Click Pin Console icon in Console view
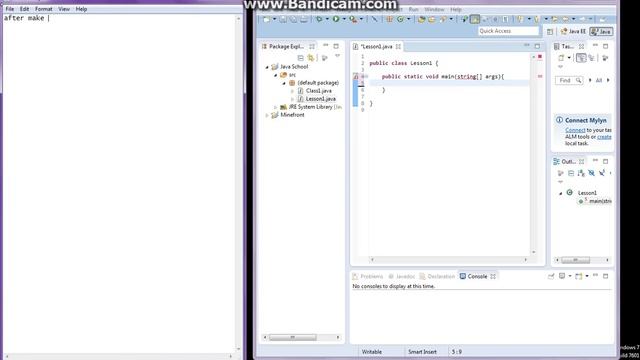The image size is (640, 360). click(551, 276)
